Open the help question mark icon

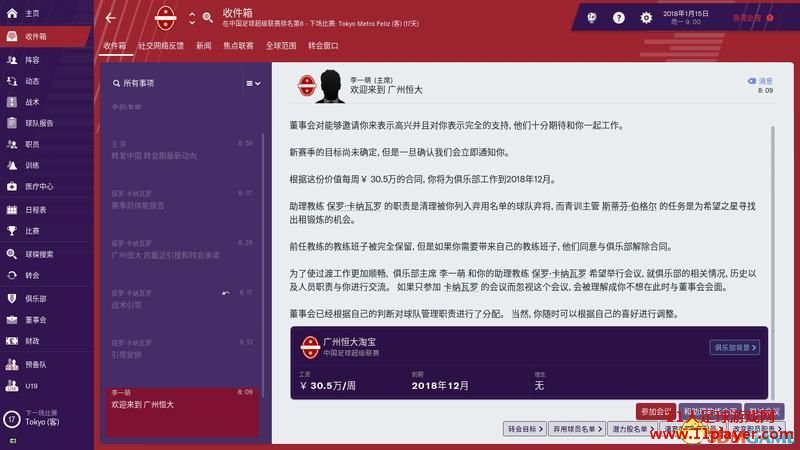(x=619, y=18)
